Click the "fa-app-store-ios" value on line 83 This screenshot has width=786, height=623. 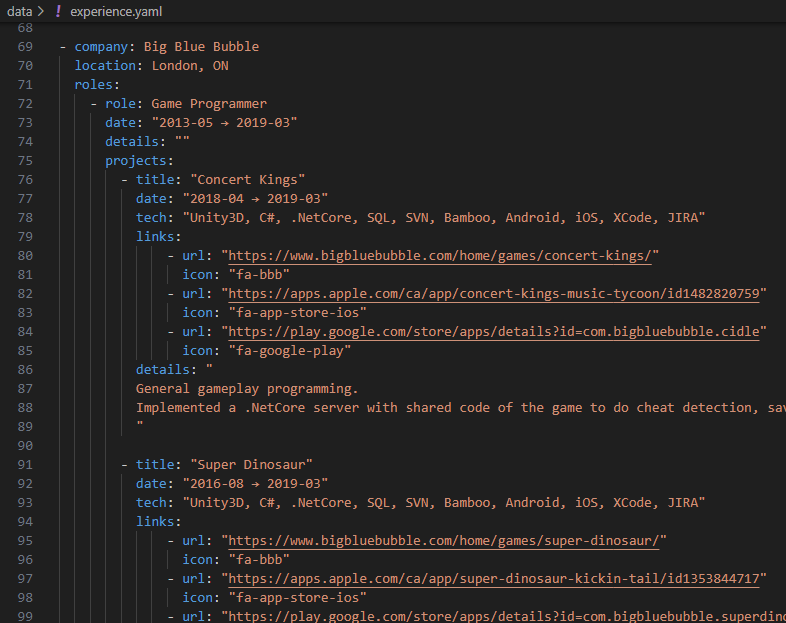point(298,313)
